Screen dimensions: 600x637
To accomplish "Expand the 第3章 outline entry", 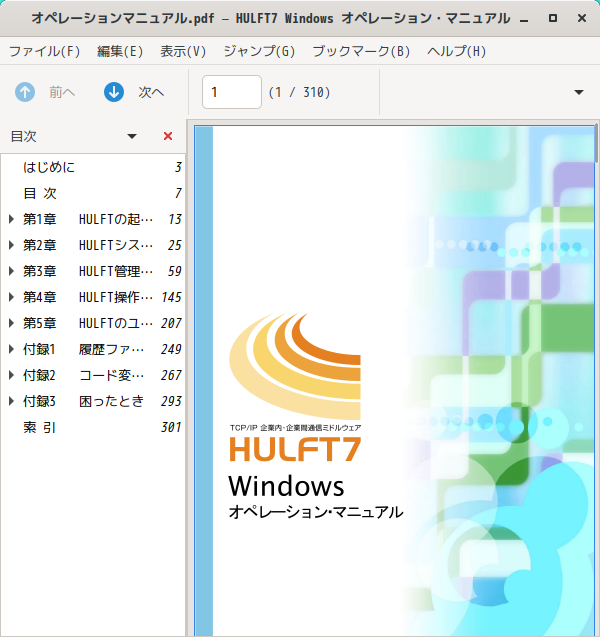I will tap(11, 271).
